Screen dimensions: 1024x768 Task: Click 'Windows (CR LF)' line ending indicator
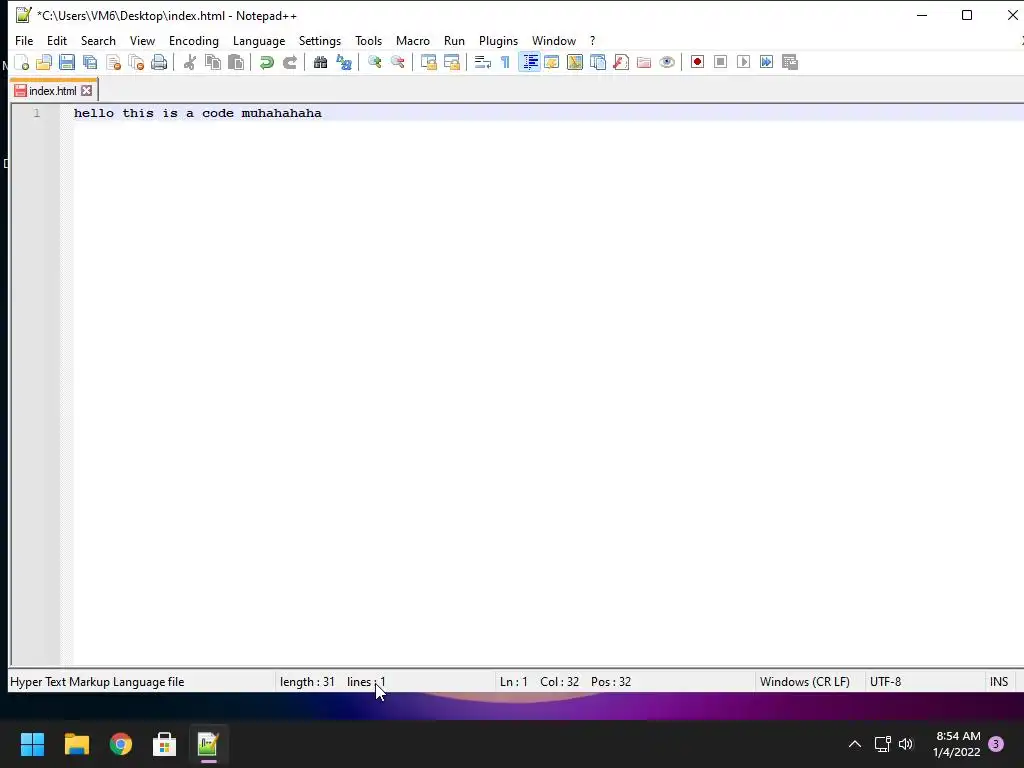tap(805, 682)
